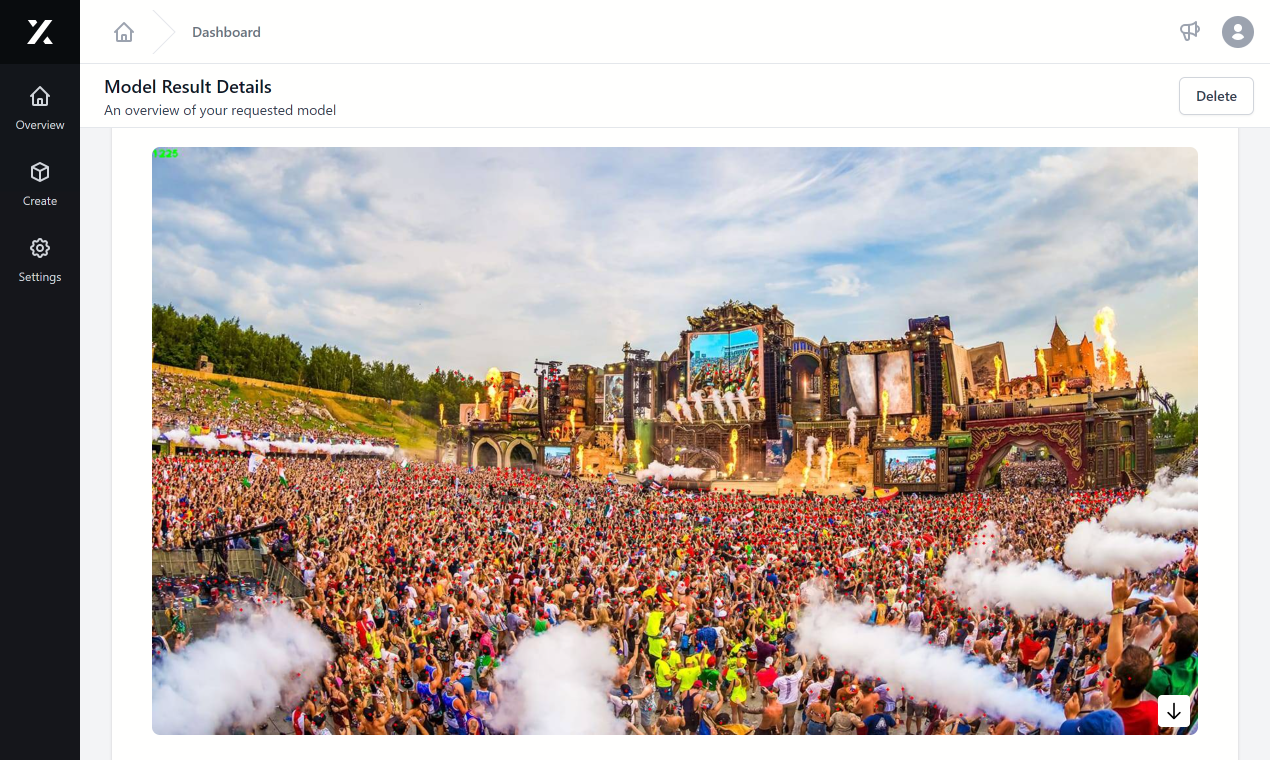Click the large stage screen in the image

point(724,360)
